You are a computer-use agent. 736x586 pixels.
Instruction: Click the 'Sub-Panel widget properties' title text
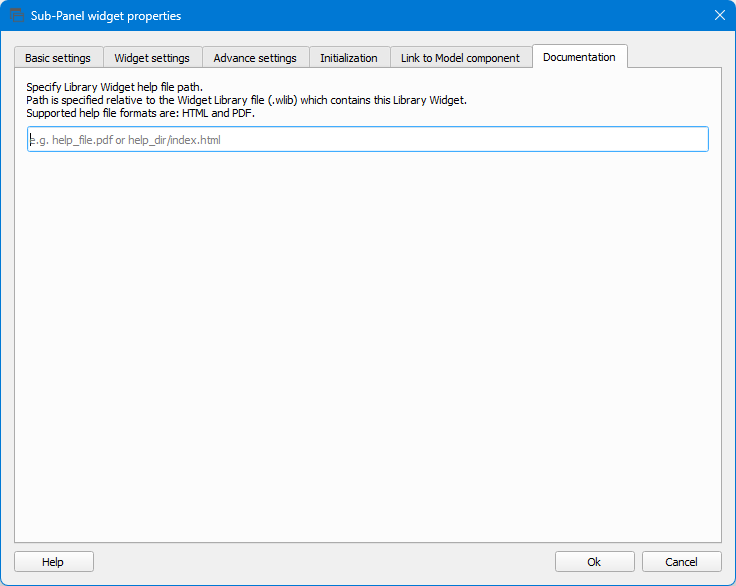click(x=106, y=16)
